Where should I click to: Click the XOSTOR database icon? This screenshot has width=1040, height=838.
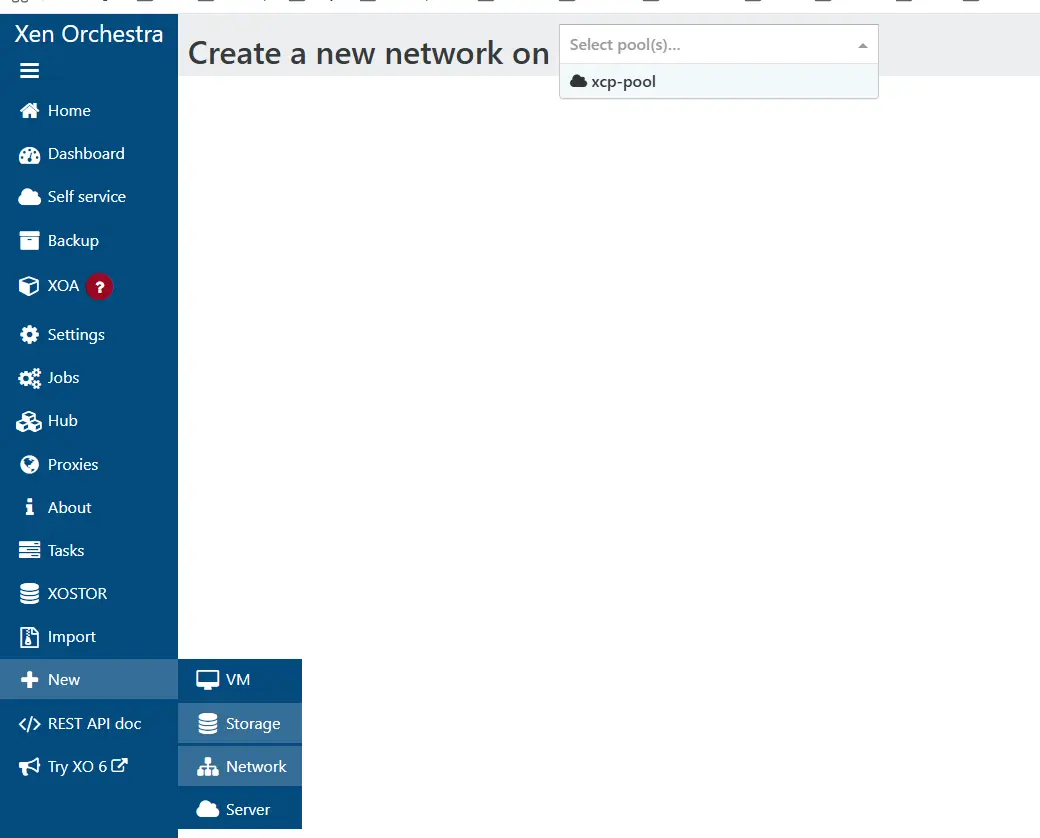coord(30,594)
